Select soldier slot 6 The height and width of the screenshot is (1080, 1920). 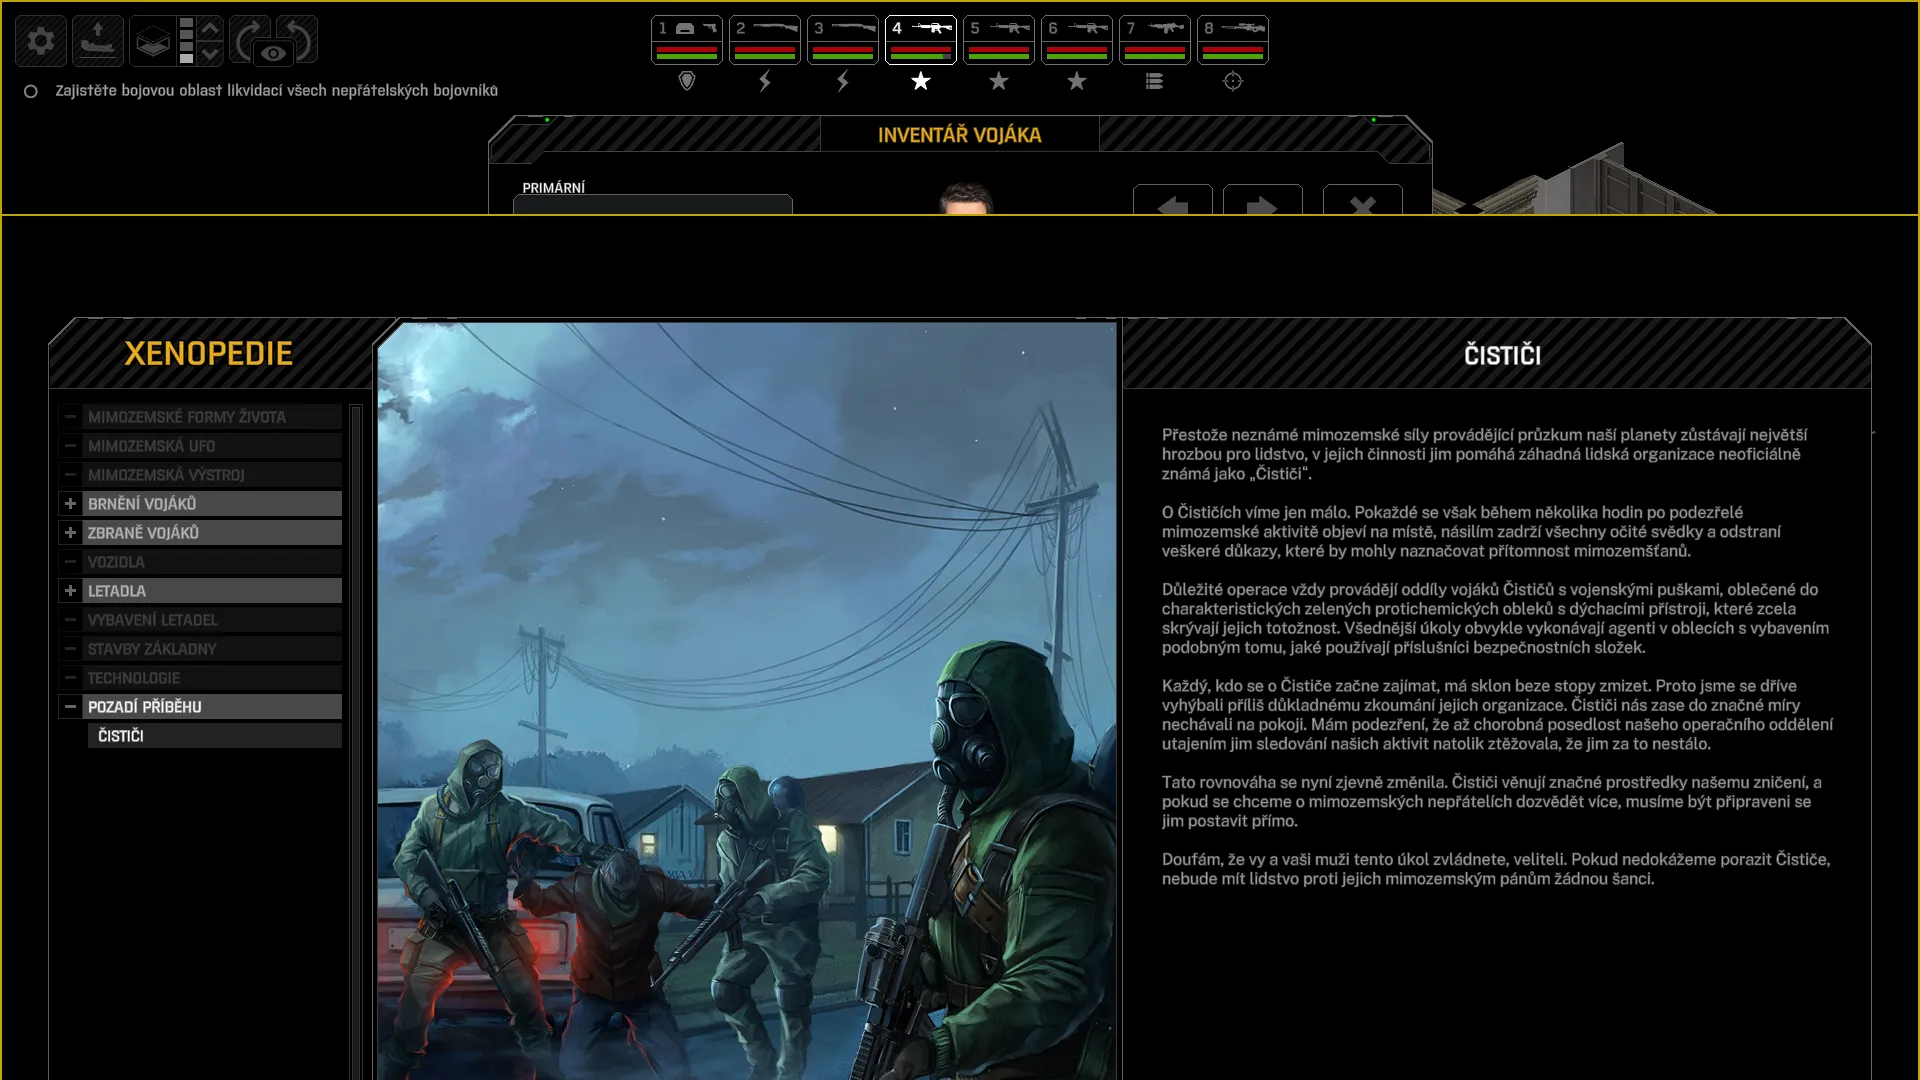pyautogui.click(x=1077, y=40)
